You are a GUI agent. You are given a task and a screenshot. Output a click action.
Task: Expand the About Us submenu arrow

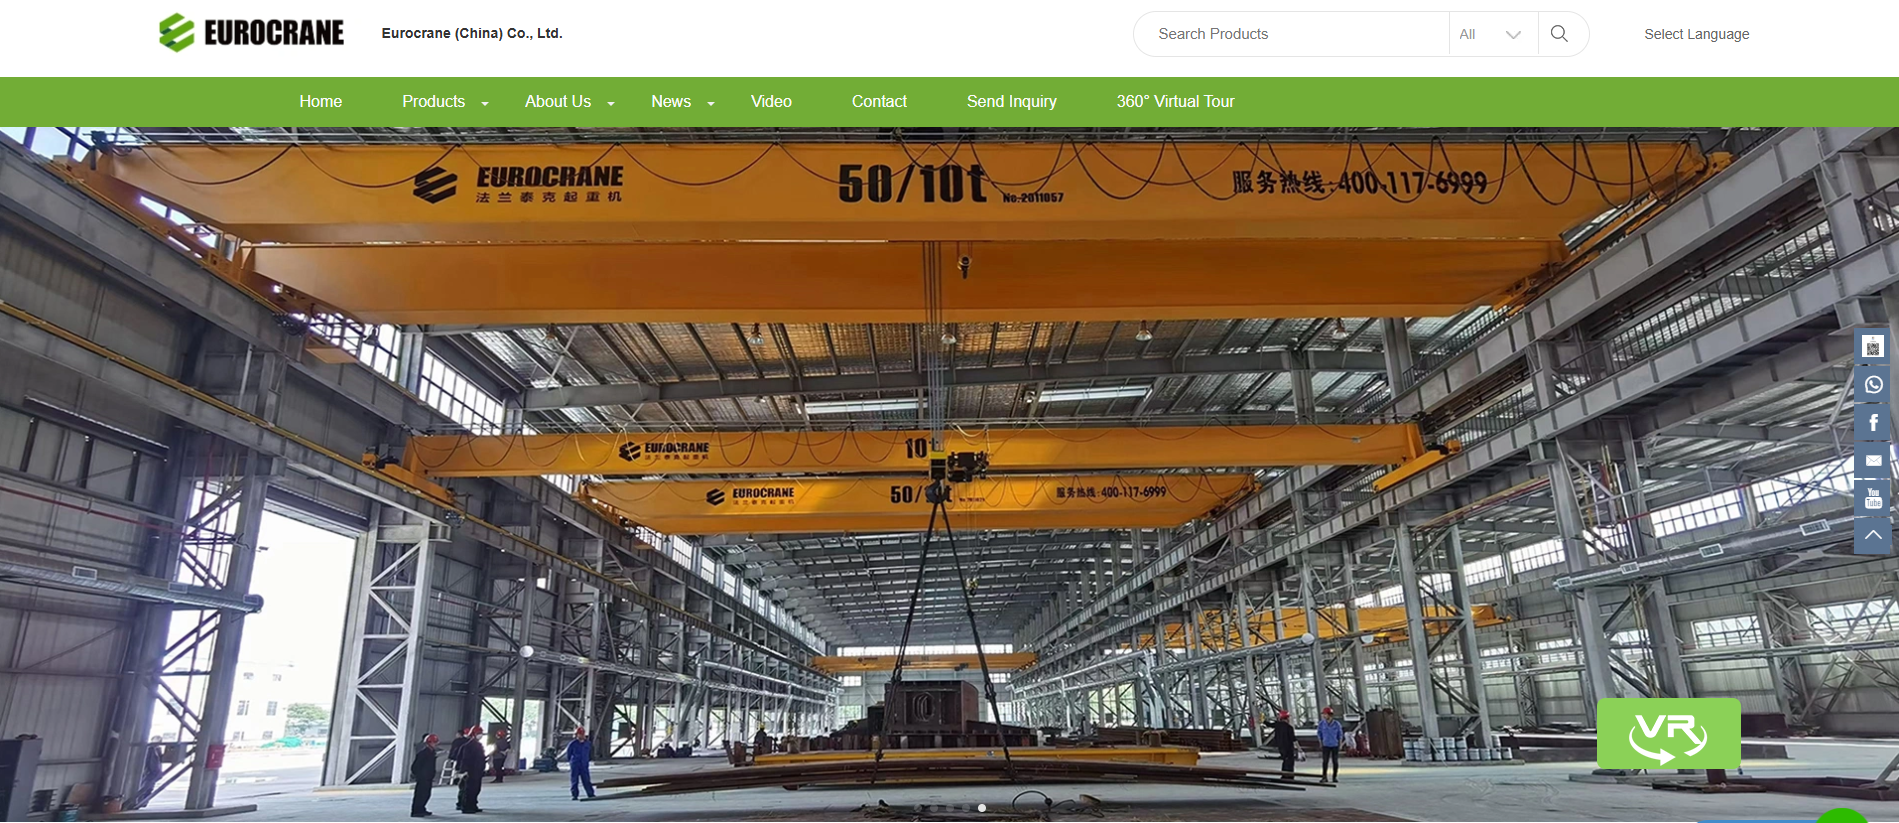(x=611, y=103)
